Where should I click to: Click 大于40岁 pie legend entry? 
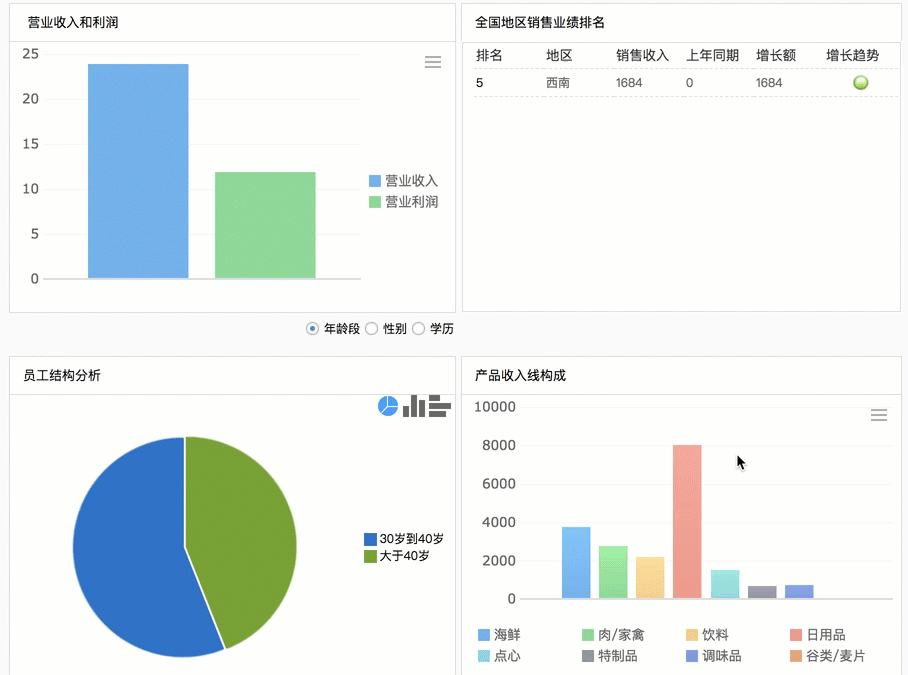397,556
